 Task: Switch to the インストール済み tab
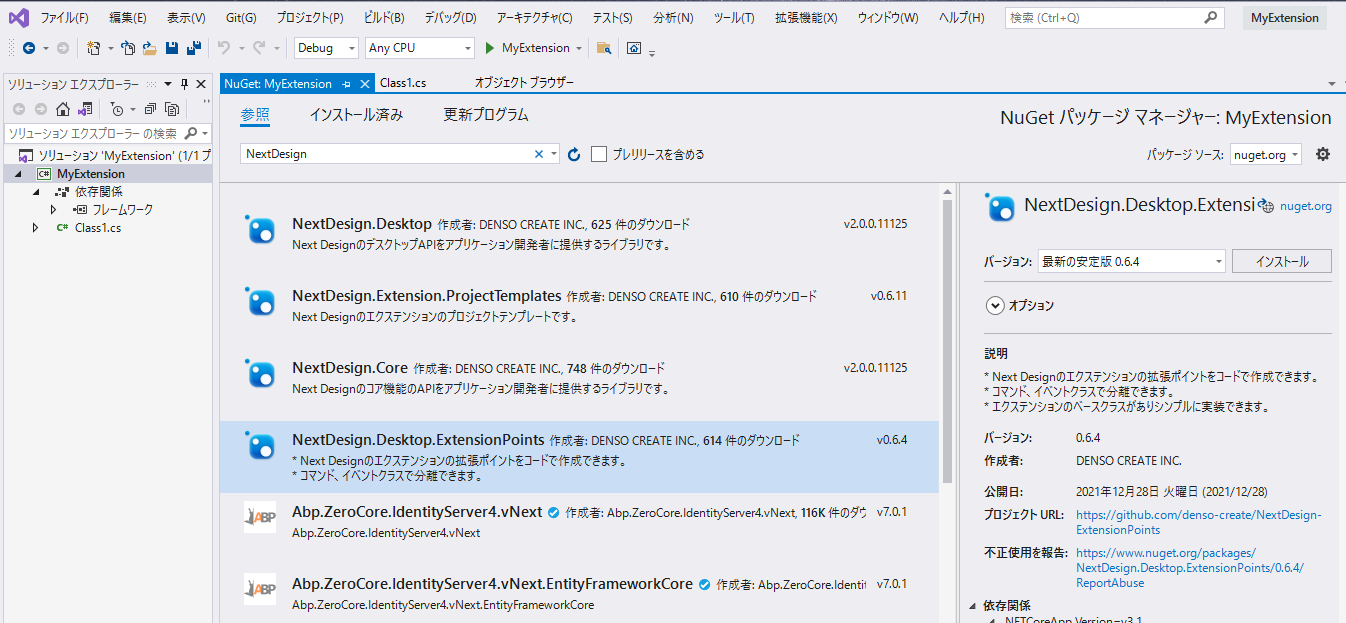(356, 115)
